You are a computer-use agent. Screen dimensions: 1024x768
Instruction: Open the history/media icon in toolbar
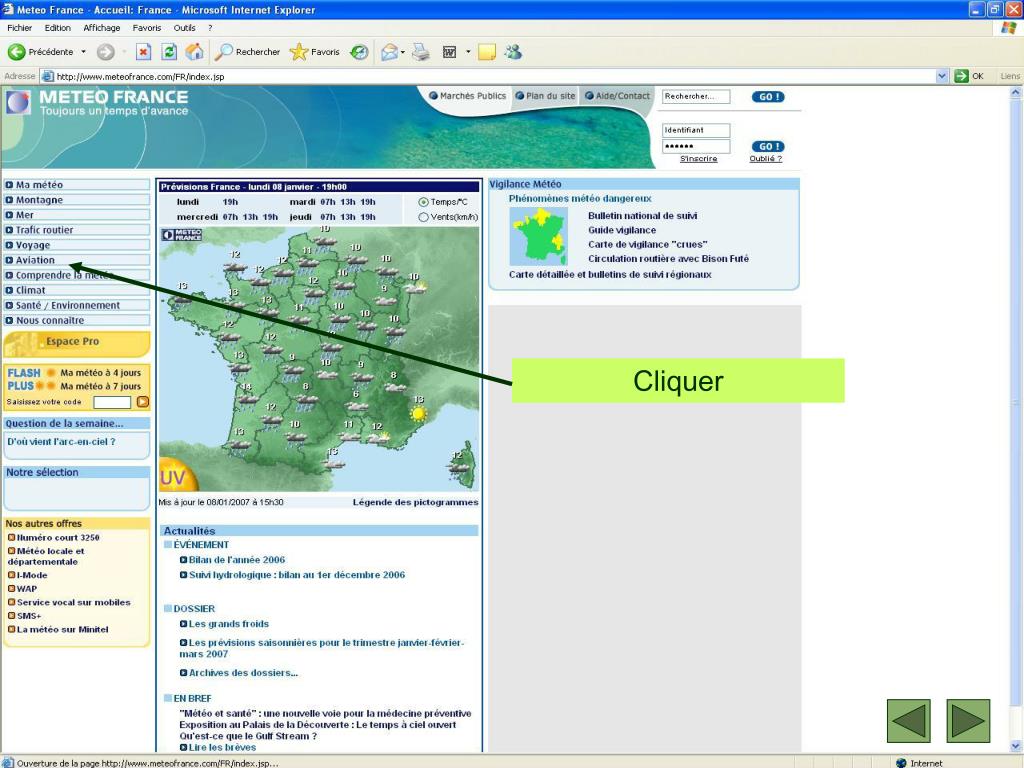pyautogui.click(x=359, y=52)
